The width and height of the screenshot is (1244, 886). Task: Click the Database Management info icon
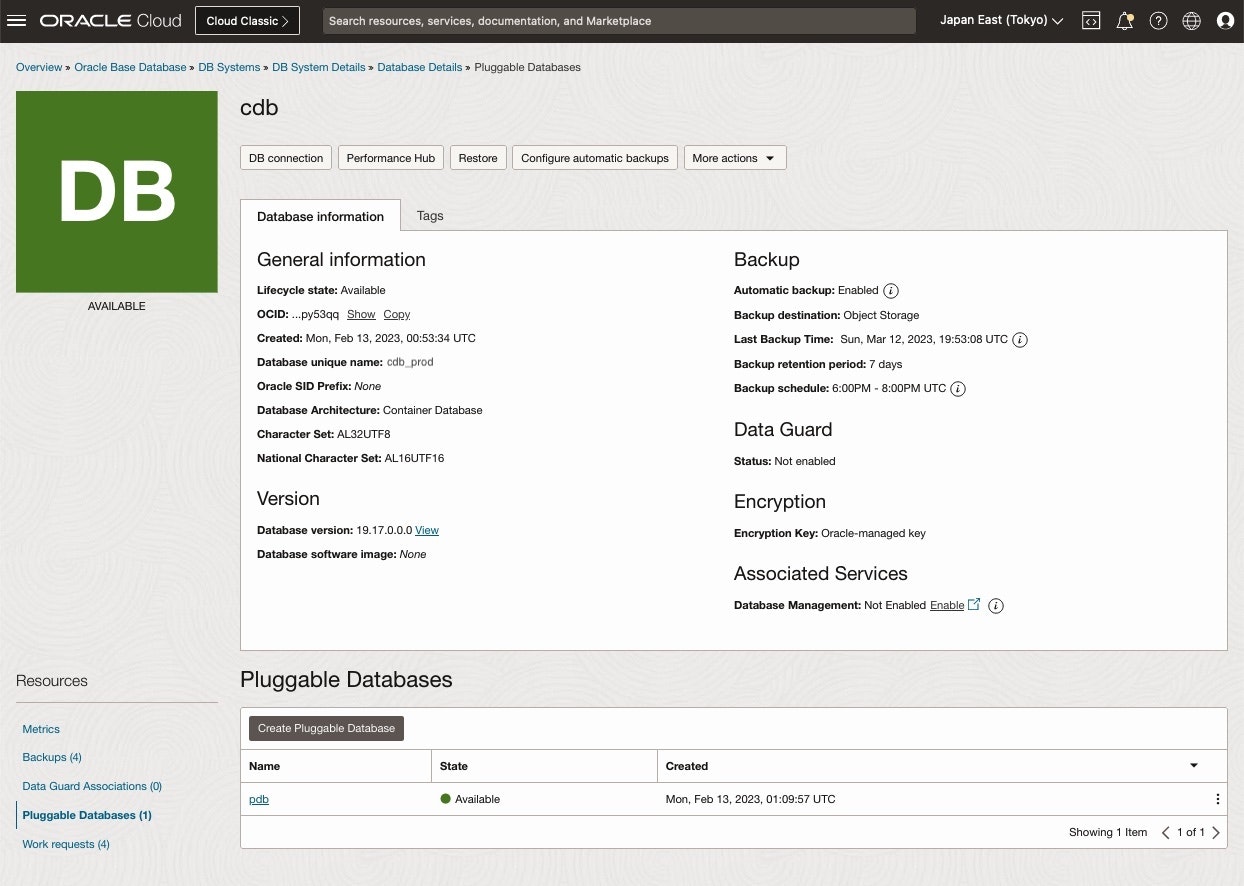click(996, 606)
